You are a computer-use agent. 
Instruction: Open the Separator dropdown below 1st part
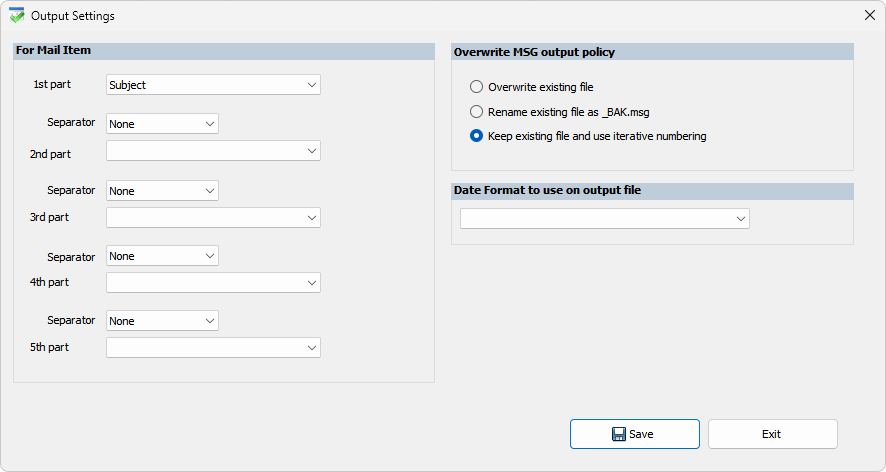pos(162,124)
